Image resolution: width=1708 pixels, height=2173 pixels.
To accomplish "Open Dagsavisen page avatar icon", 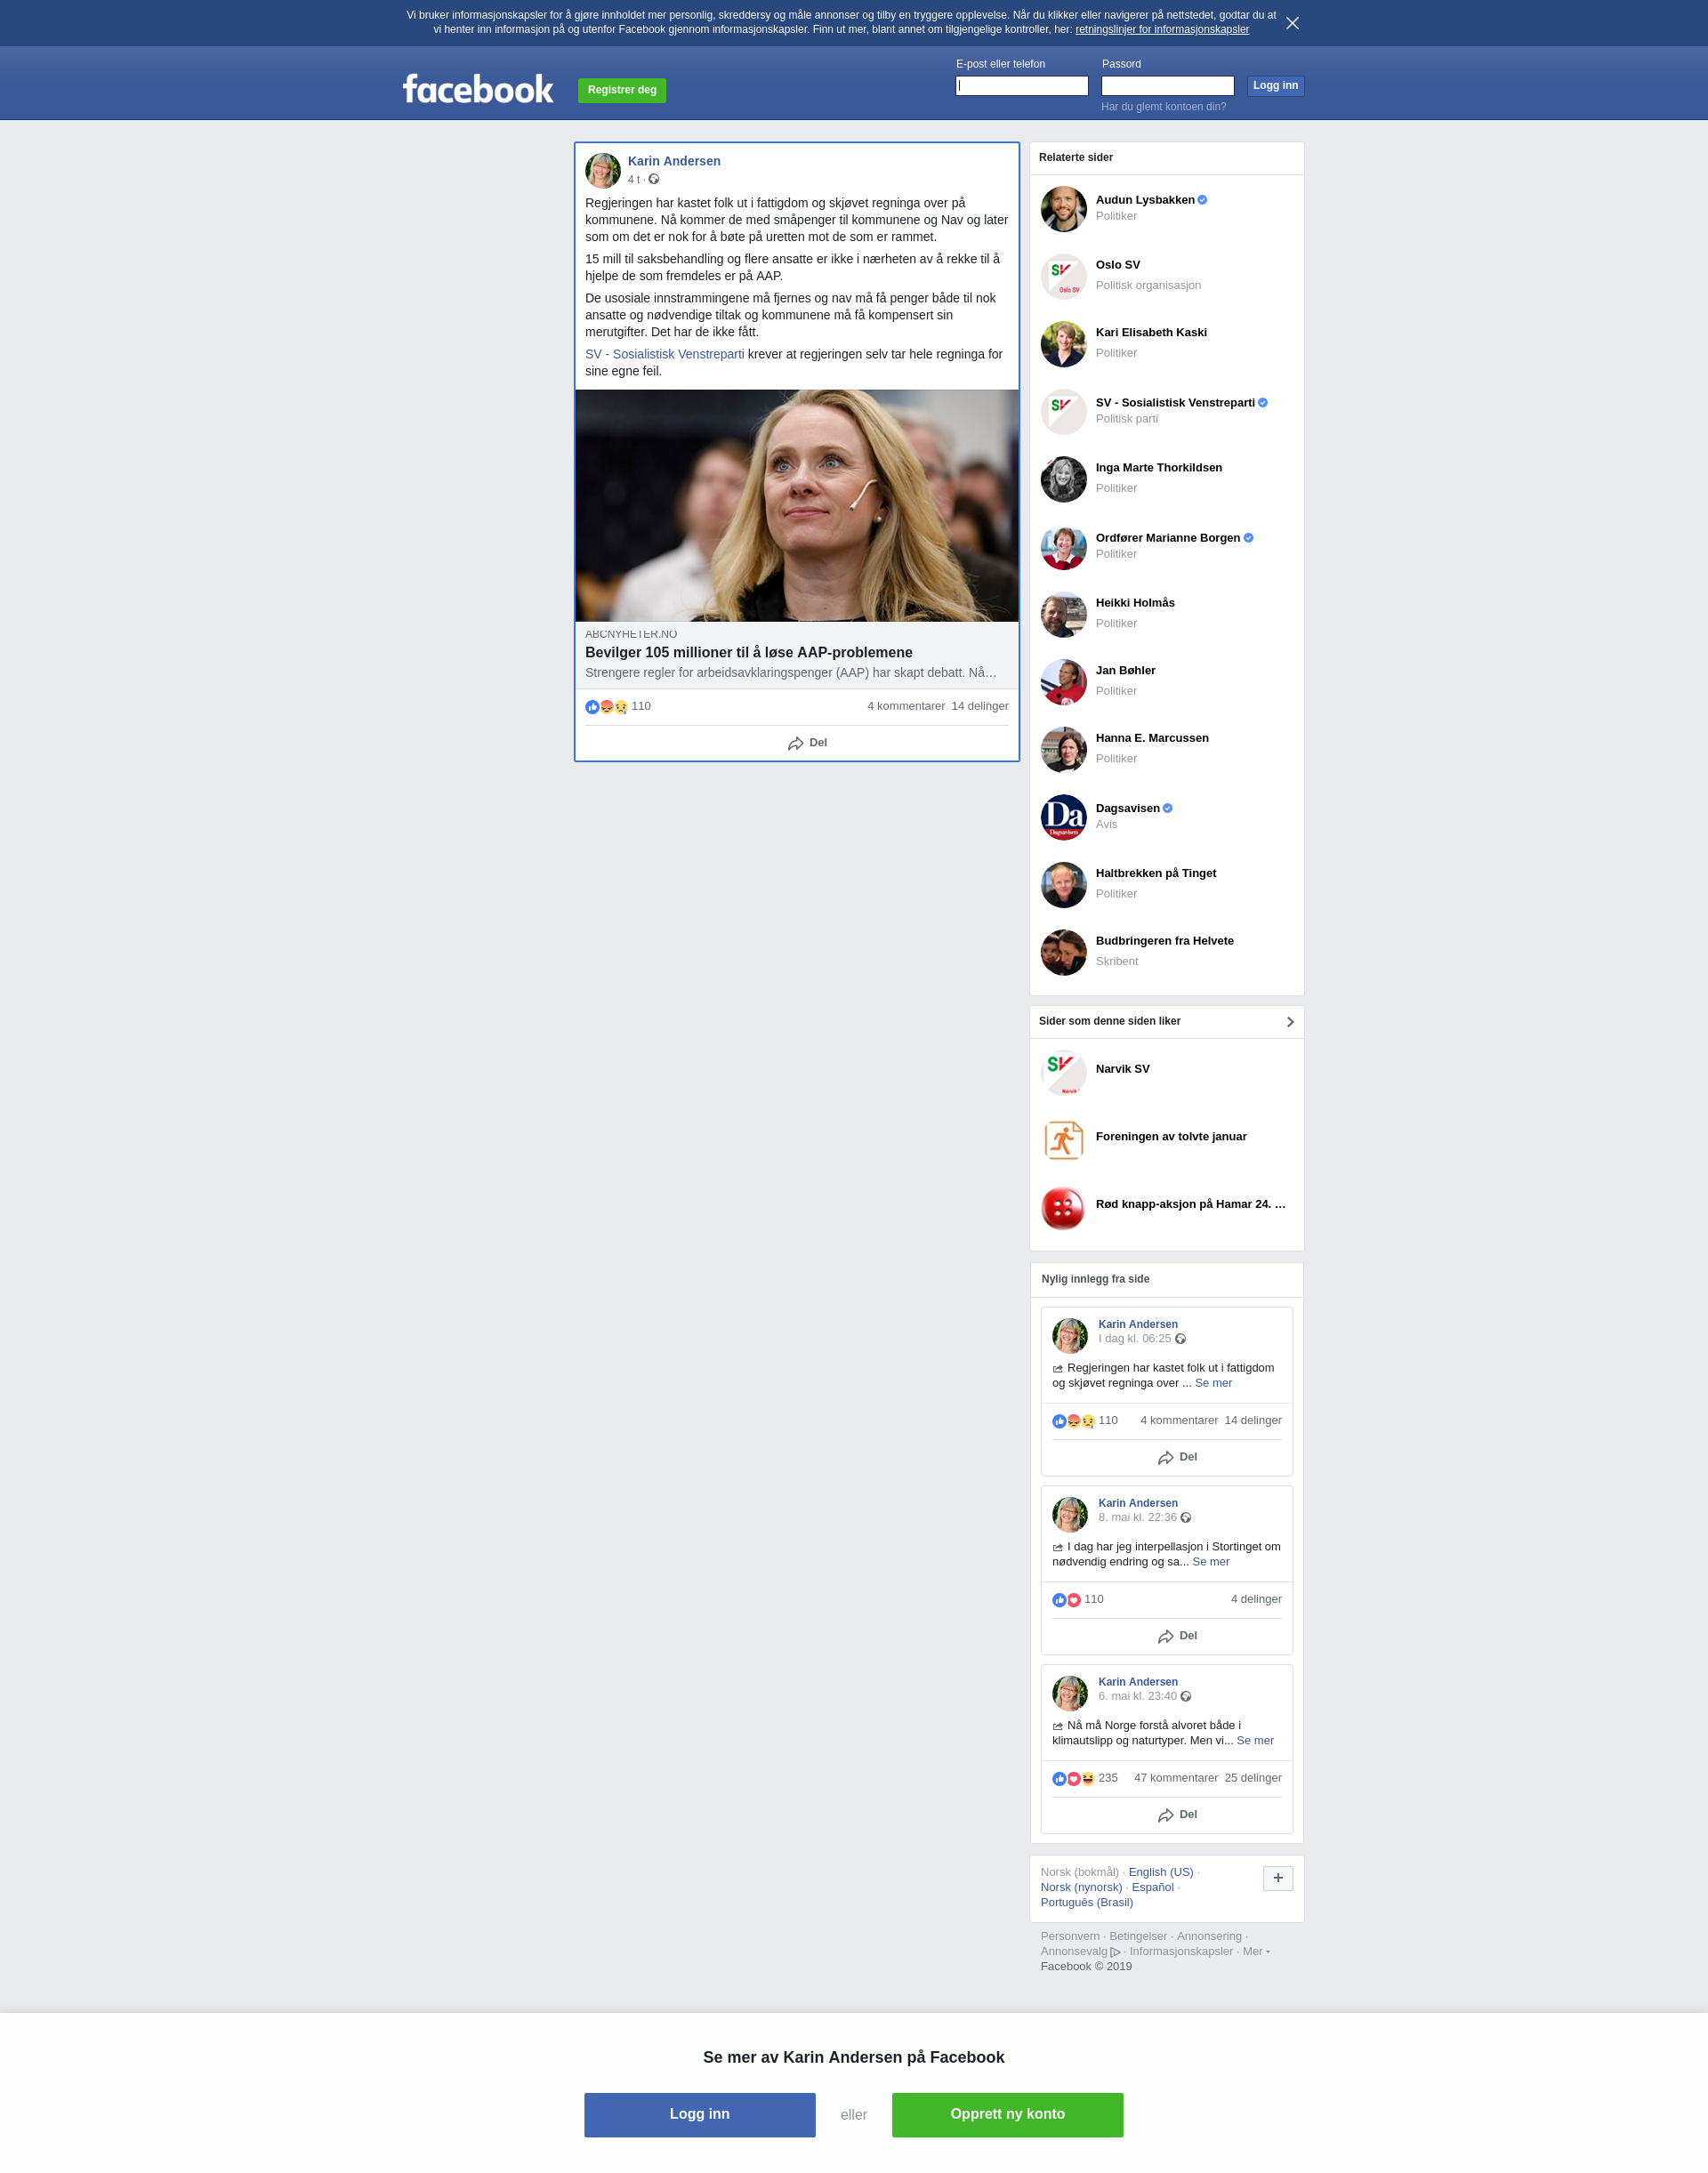I will tap(1063, 817).
